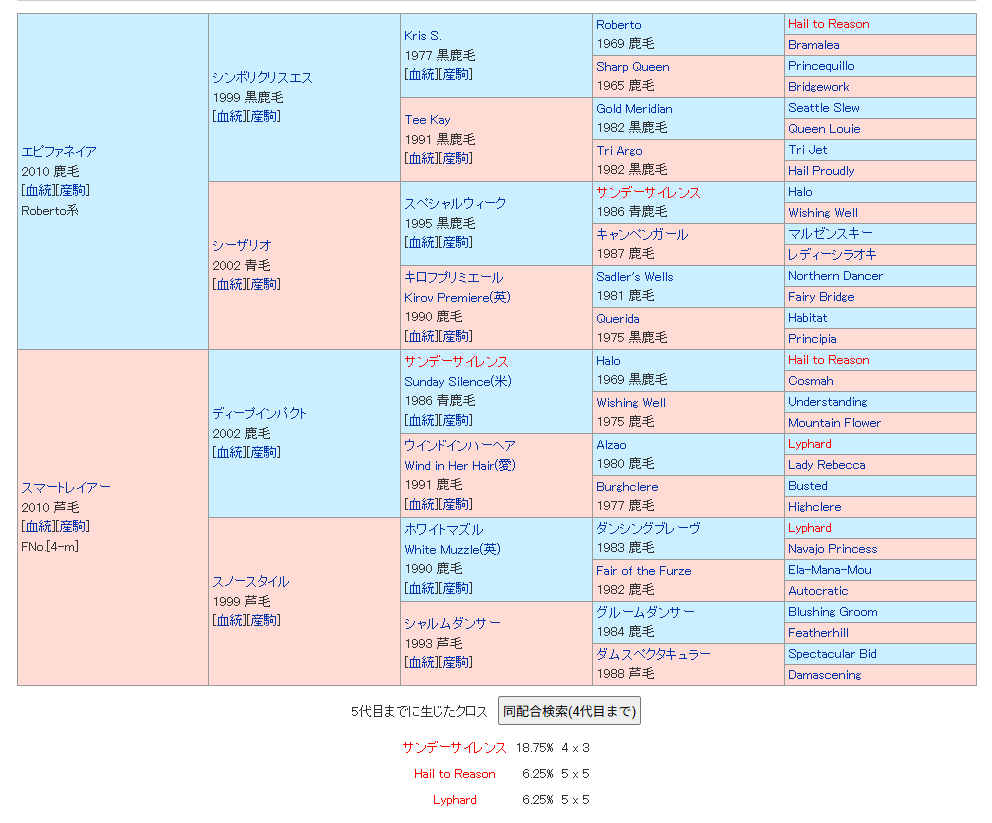The image size is (992, 823).
Task: Open the Bramalea link
Action: click(814, 45)
